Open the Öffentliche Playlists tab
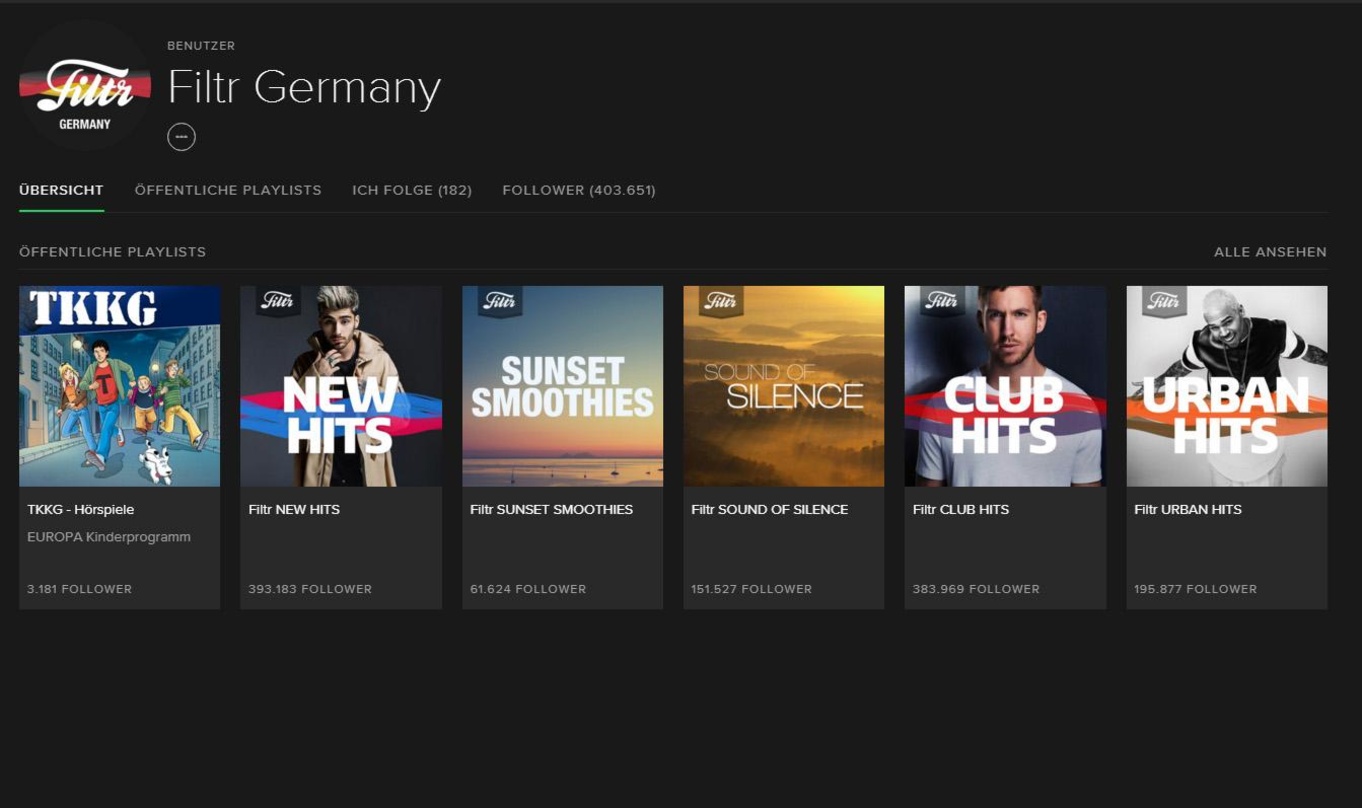This screenshot has width=1362, height=808. (x=228, y=190)
